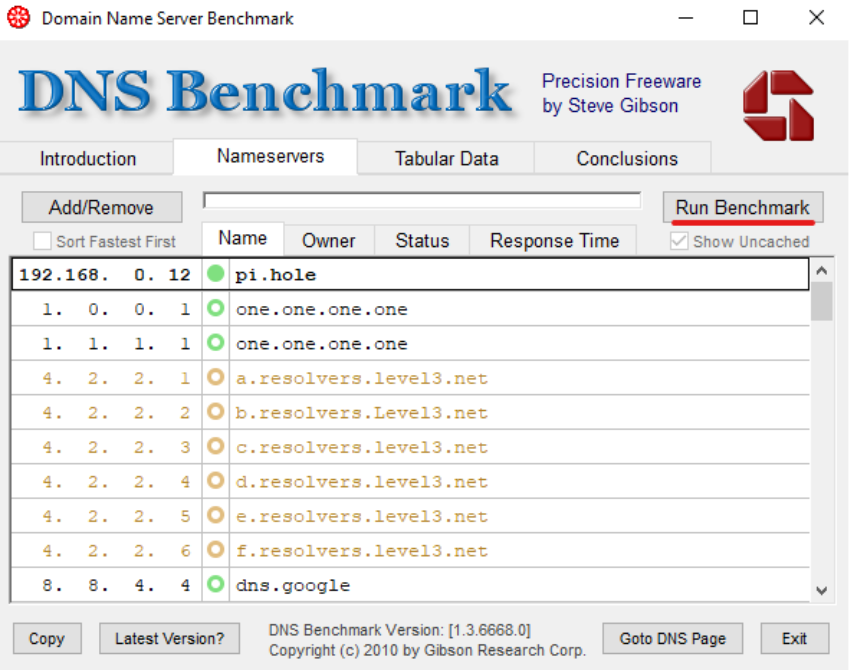This screenshot has height=670, width=849.
Task: Click the benchmark progress bar
Action: point(422,200)
